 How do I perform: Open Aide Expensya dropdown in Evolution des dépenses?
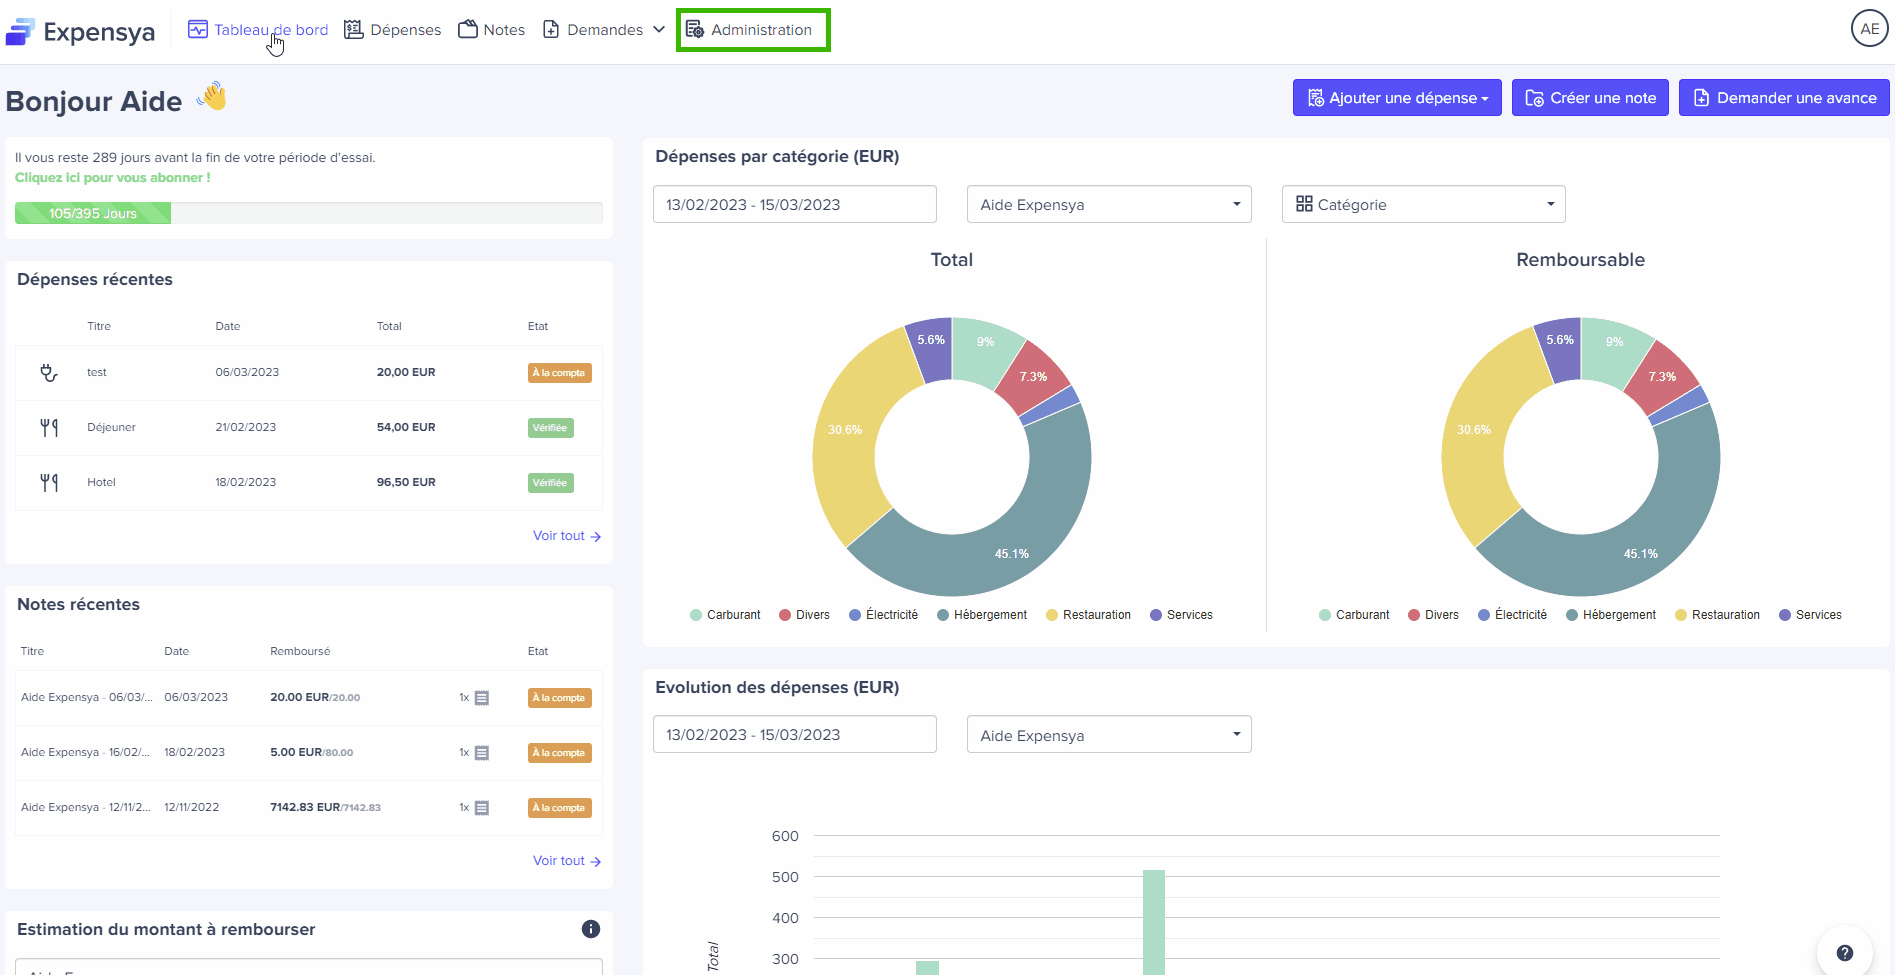point(1109,734)
